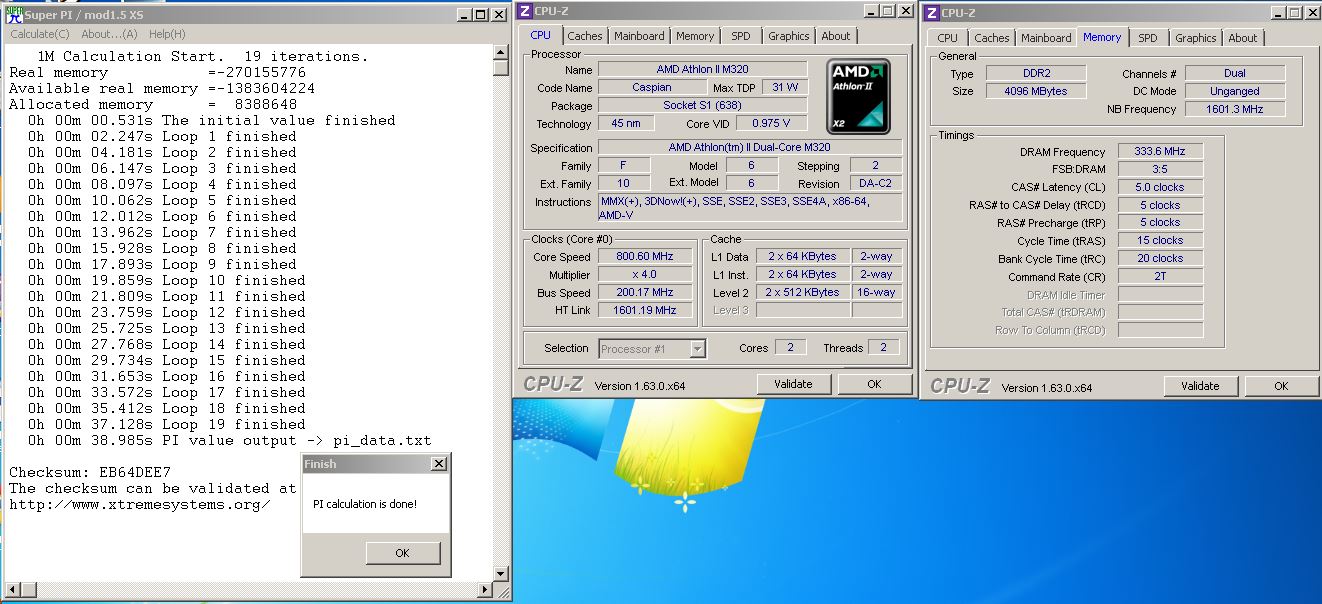
Task: Click Validate in Memory tab window
Action: tap(1200, 386)
